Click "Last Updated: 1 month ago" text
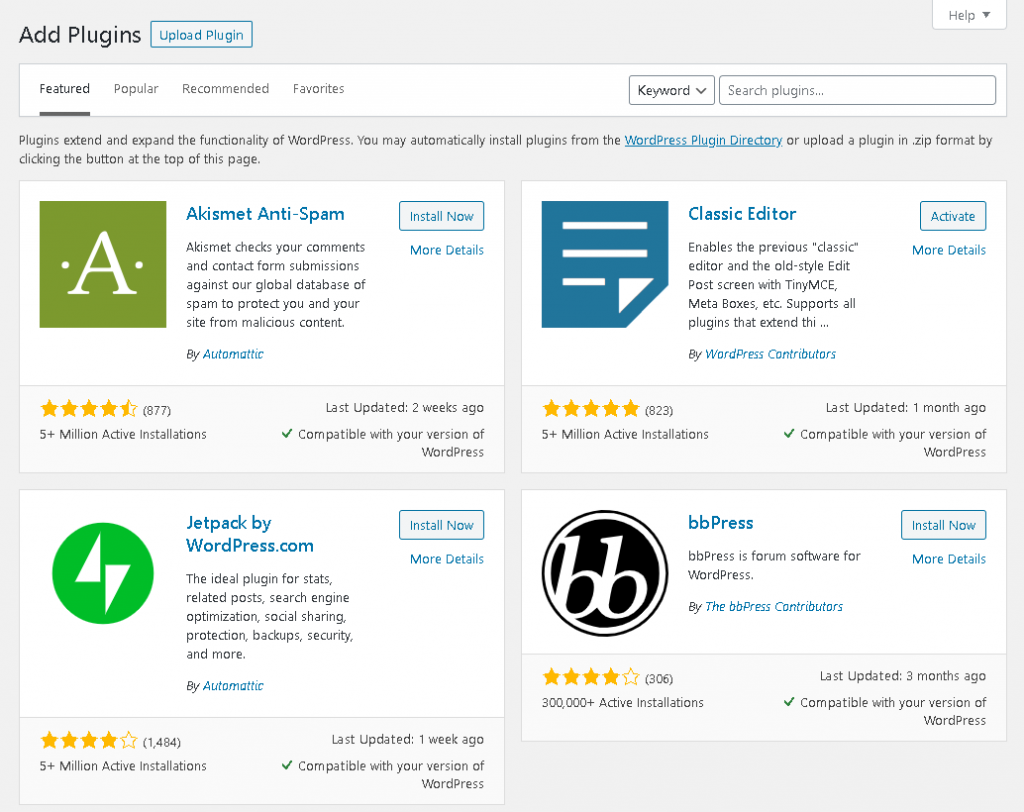The height and width of the screenshot is (812, 1024). (906, 408)
